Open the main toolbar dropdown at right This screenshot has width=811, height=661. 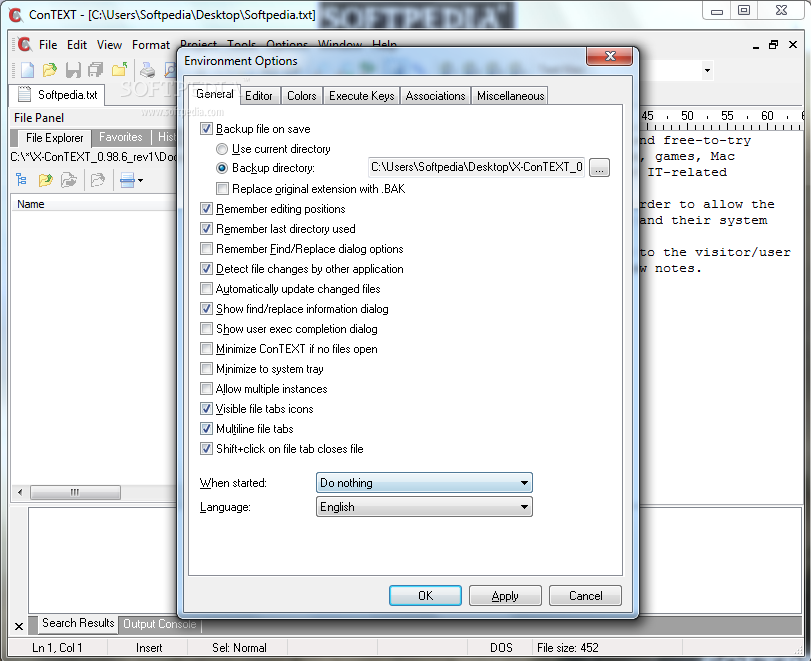707,70
